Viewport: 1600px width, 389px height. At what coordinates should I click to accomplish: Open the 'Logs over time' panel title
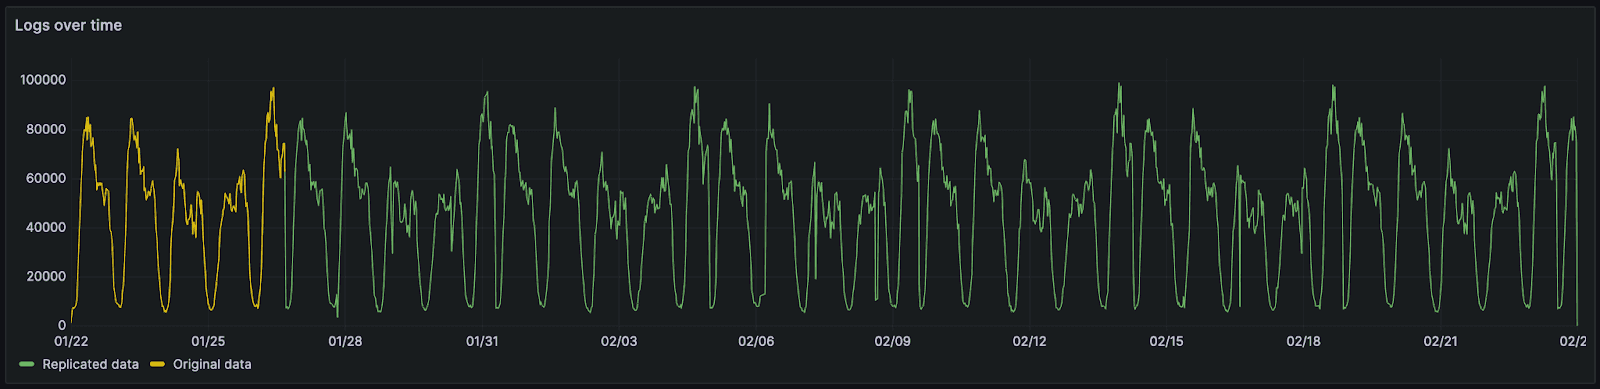point(68,25)
